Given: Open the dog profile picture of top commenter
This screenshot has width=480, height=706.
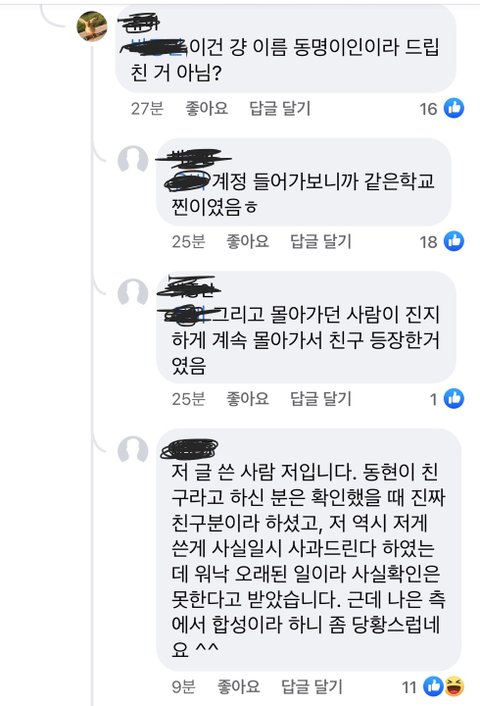Looking at the screenshot, I should point(92,27).
